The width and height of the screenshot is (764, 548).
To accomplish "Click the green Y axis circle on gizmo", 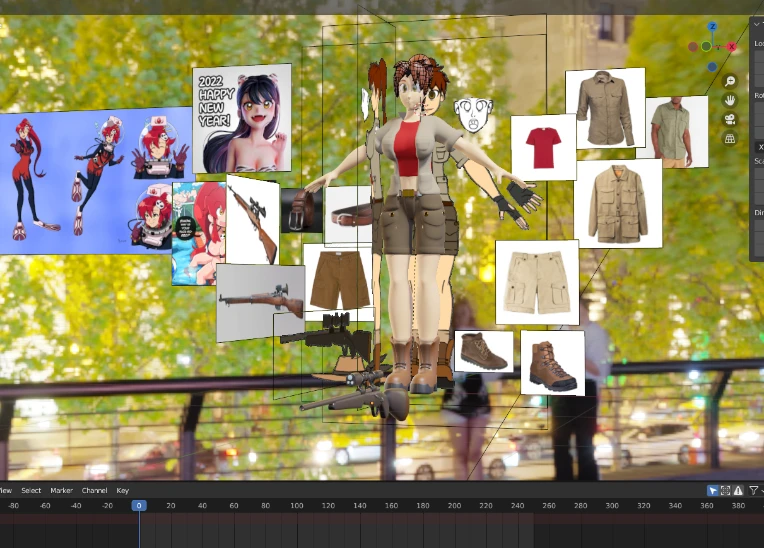I will [706, 46].
